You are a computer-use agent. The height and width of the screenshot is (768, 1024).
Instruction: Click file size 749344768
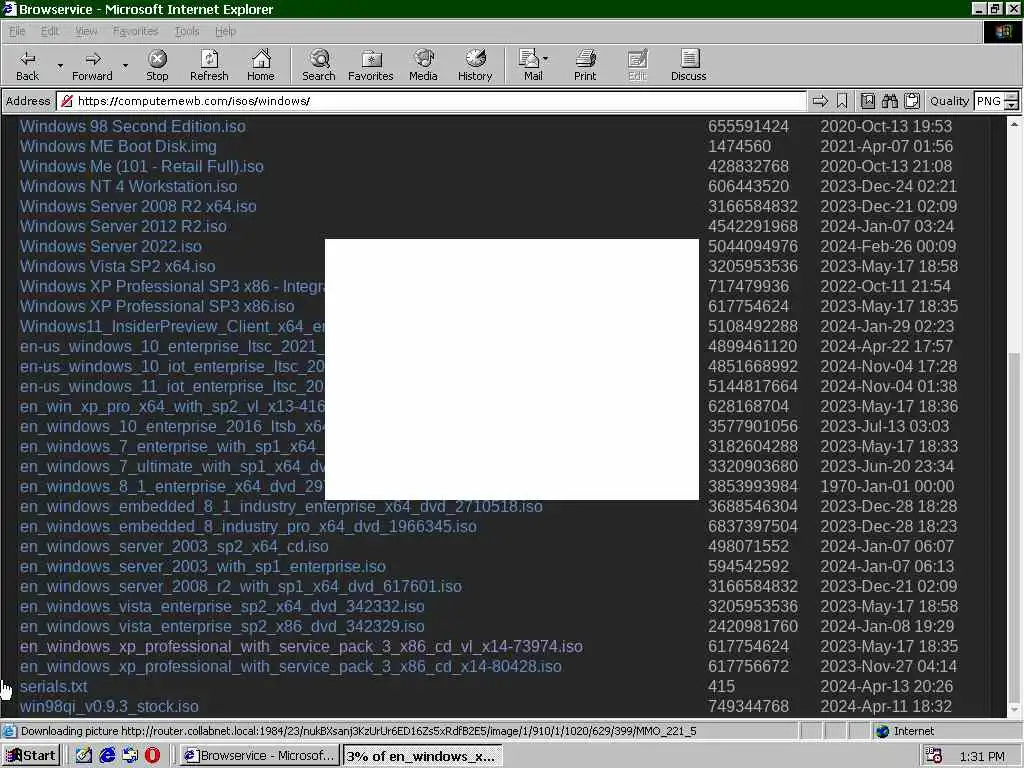tap(748, 707)
